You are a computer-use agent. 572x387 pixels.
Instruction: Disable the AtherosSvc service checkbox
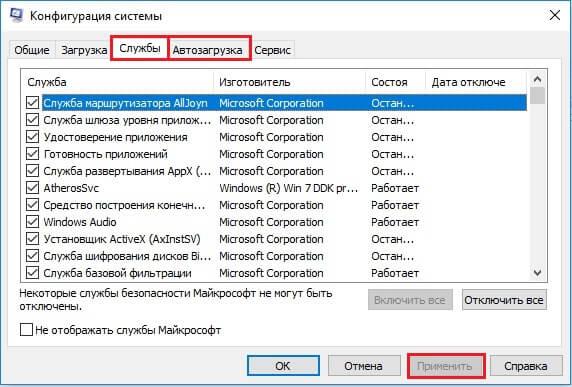pos(32,188)
